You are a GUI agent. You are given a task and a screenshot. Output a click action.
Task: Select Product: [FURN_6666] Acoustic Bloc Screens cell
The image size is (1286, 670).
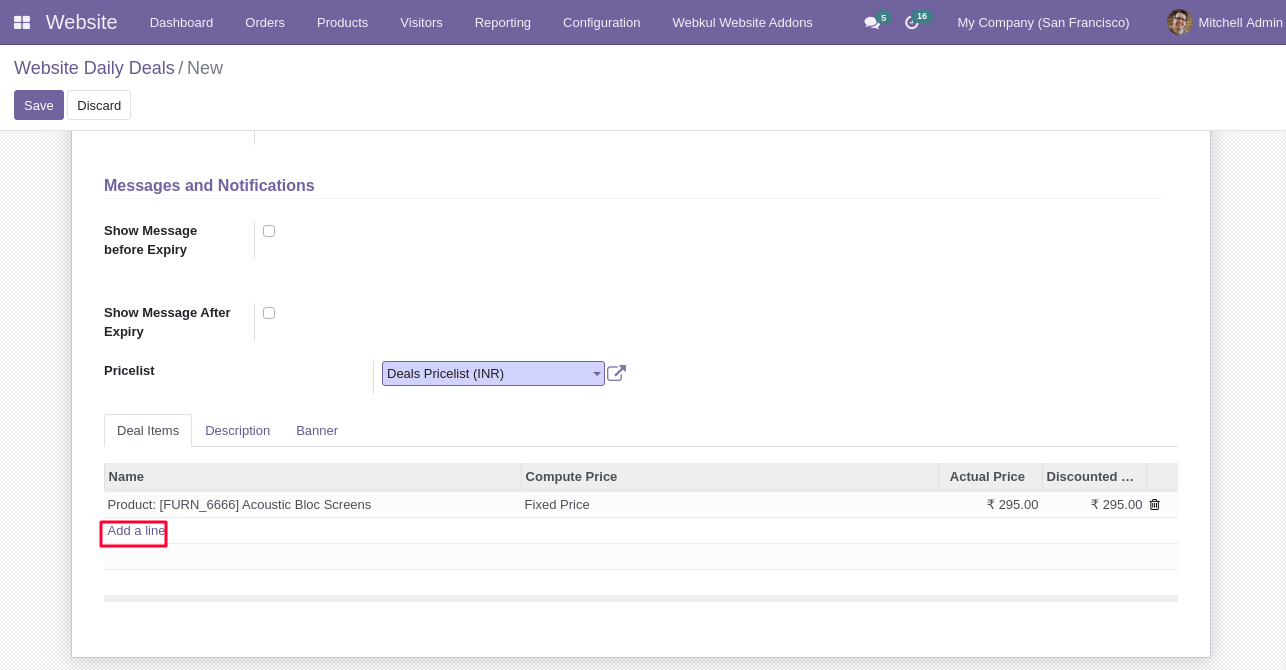tap(312, 505)
